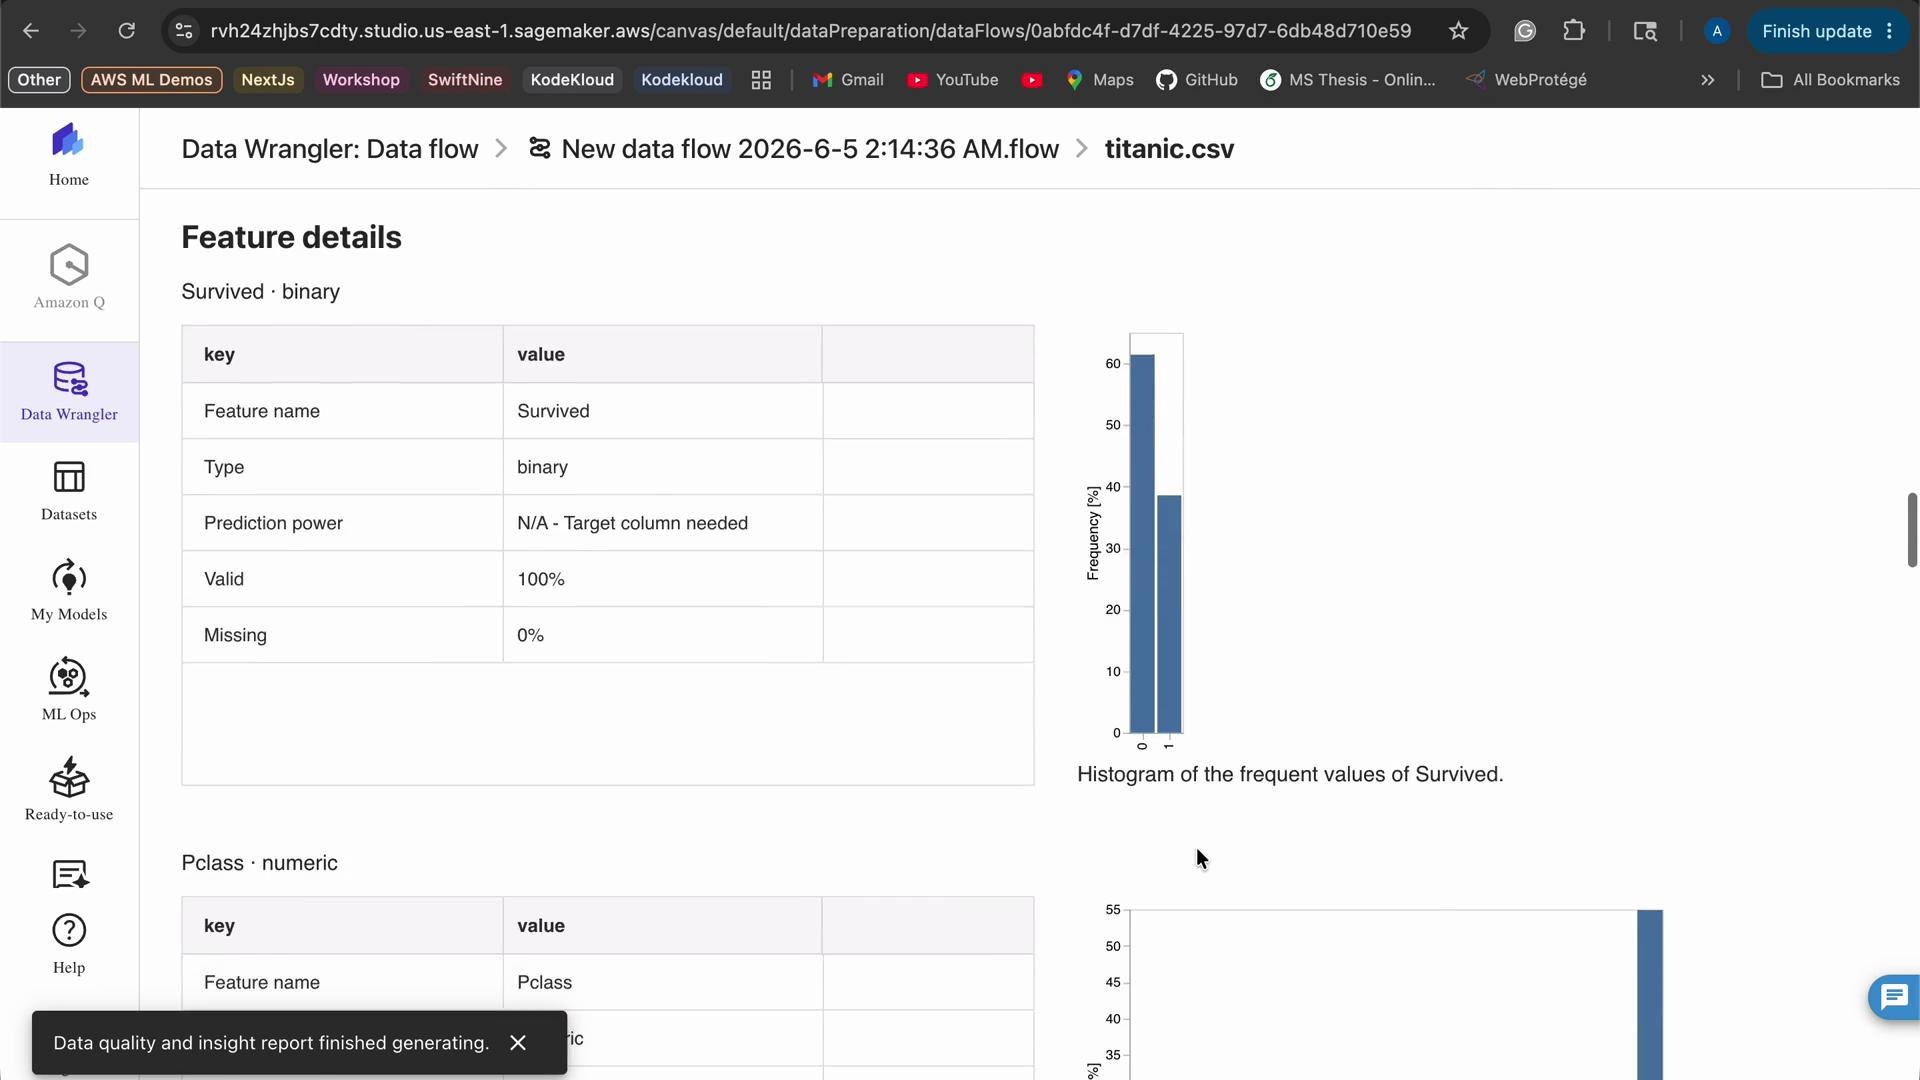The height and width of the screenshot is (1080, 1920).
Task: Open the profile avatar A
Action: click(1717, 31)
